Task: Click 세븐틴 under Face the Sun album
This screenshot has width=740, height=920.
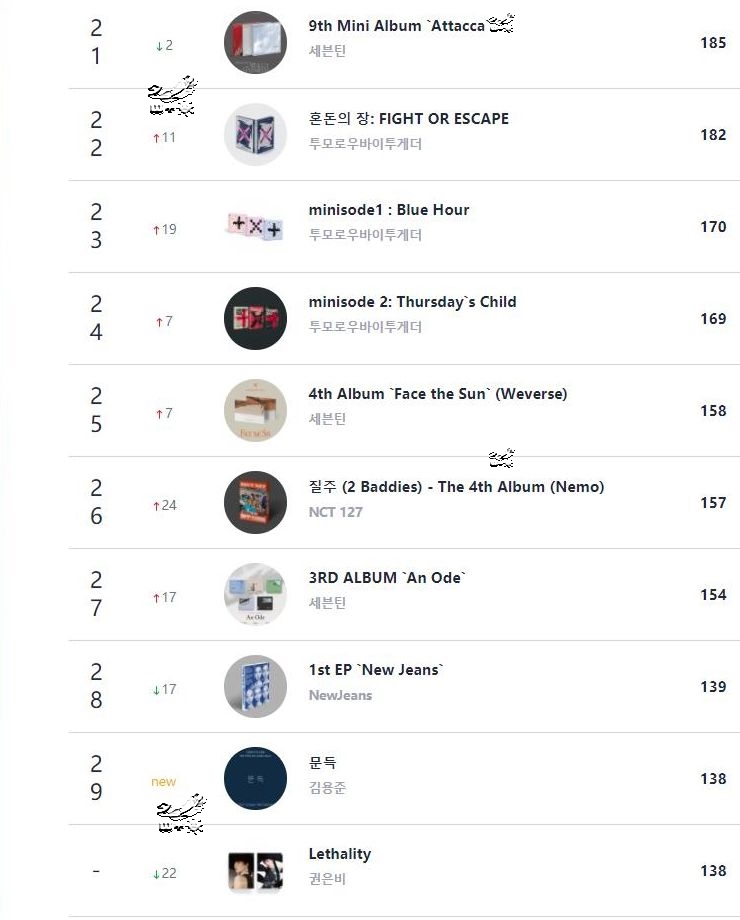Action: point(328,420)
